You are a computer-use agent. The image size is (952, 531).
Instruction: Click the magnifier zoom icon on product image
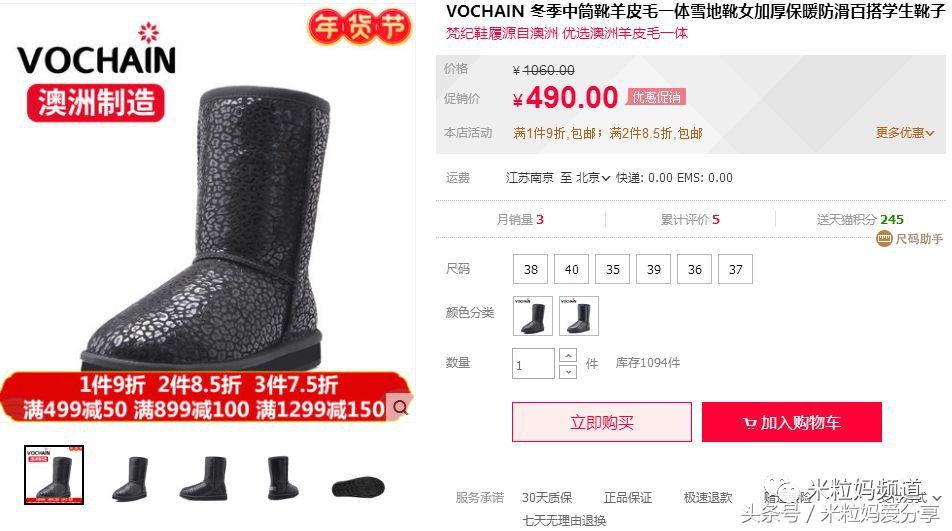[401, 408]
